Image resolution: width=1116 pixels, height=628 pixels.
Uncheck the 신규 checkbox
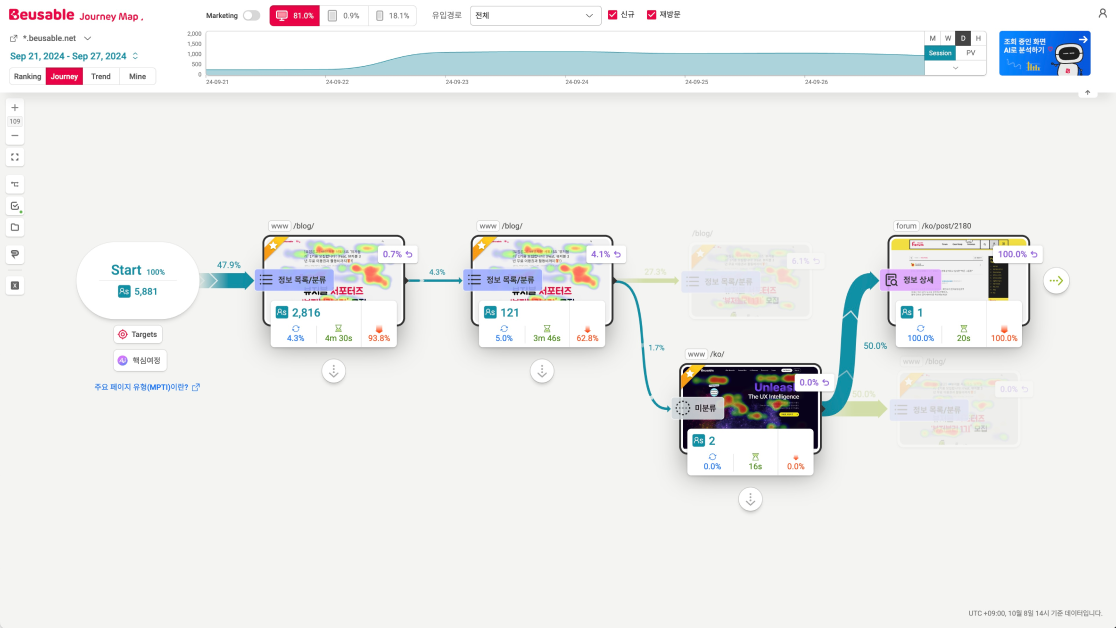coord(613,15)
